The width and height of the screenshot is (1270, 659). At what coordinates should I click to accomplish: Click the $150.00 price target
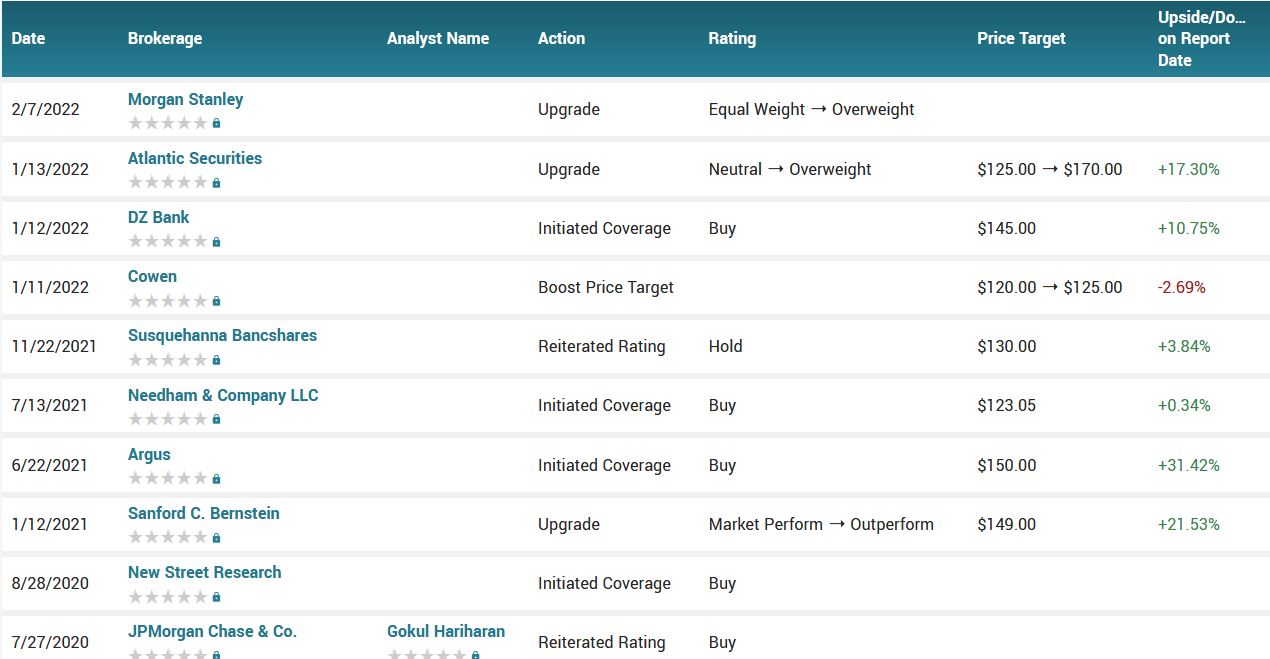(1007, 465)
